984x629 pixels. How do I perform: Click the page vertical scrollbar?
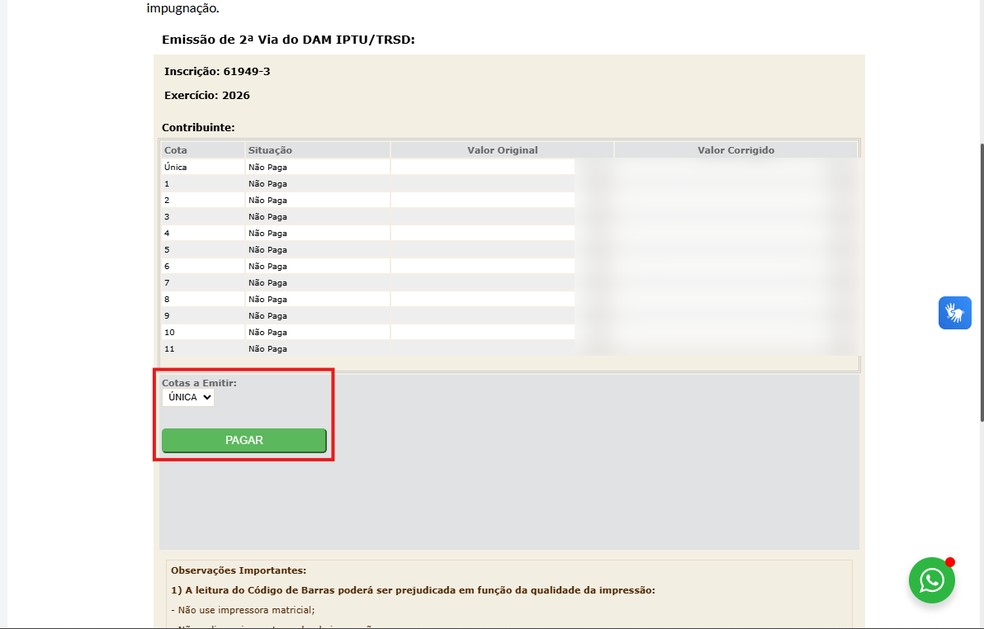[981, 282]
